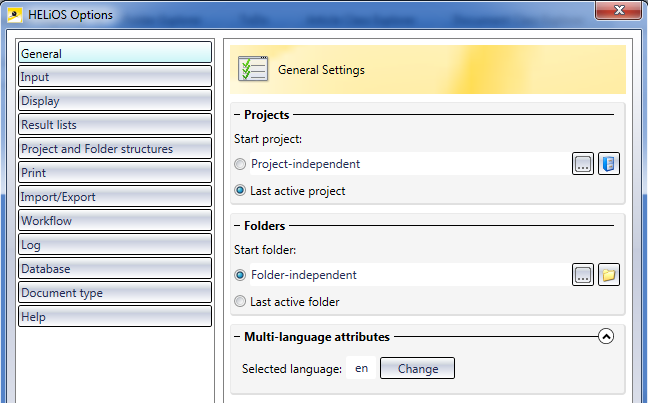The image size is (648, 403).
Task: Collapse the Folders section
Action: pyautogui.click(x=237, y=226)
